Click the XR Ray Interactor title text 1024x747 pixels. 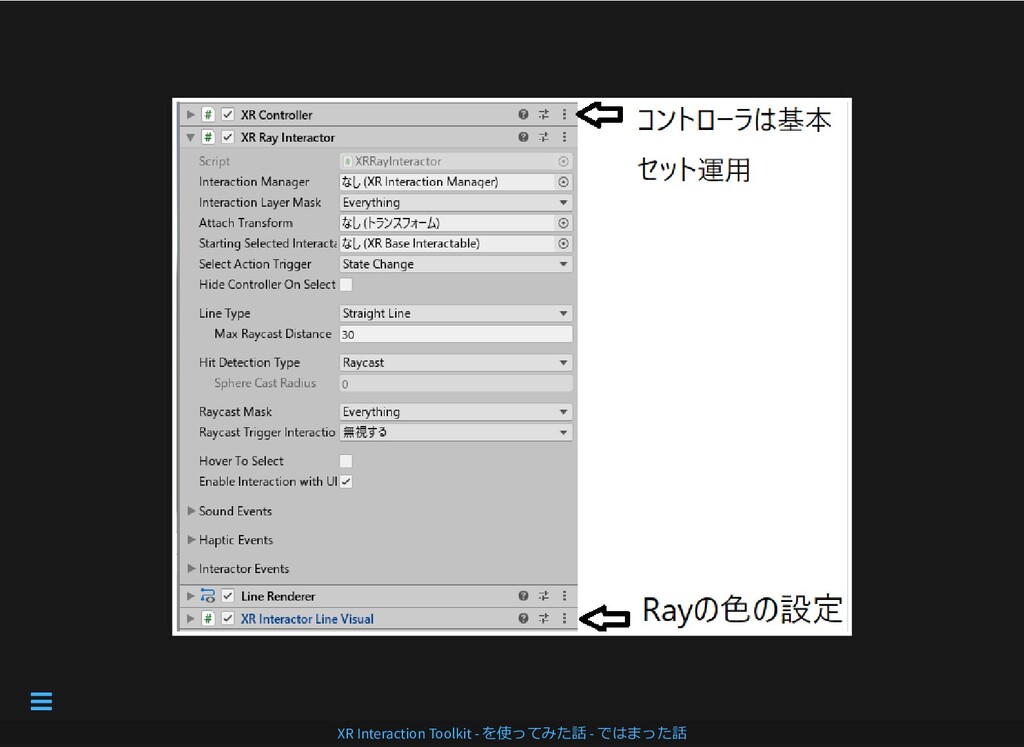click(x=287, y=138)
